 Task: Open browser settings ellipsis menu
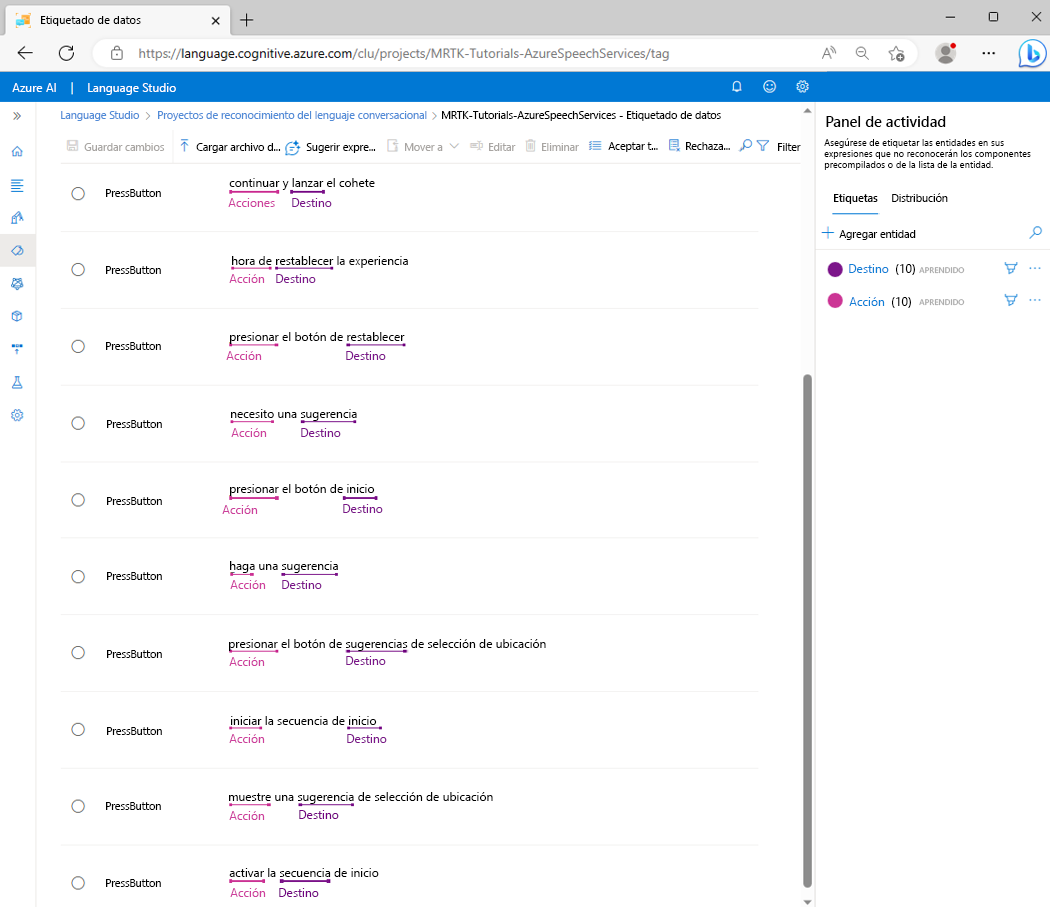coord(988,53)
